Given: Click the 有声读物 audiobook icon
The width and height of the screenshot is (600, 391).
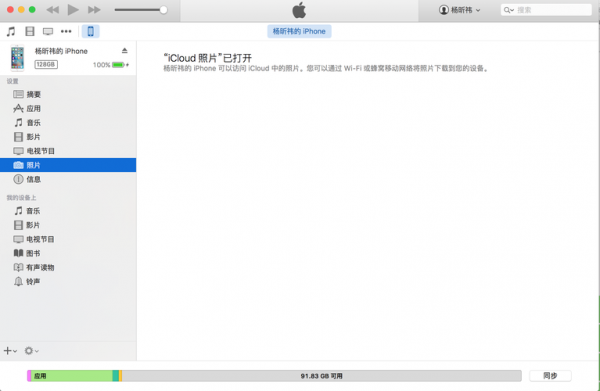Looking at the screenshot, I should click(x=18, y=267).
